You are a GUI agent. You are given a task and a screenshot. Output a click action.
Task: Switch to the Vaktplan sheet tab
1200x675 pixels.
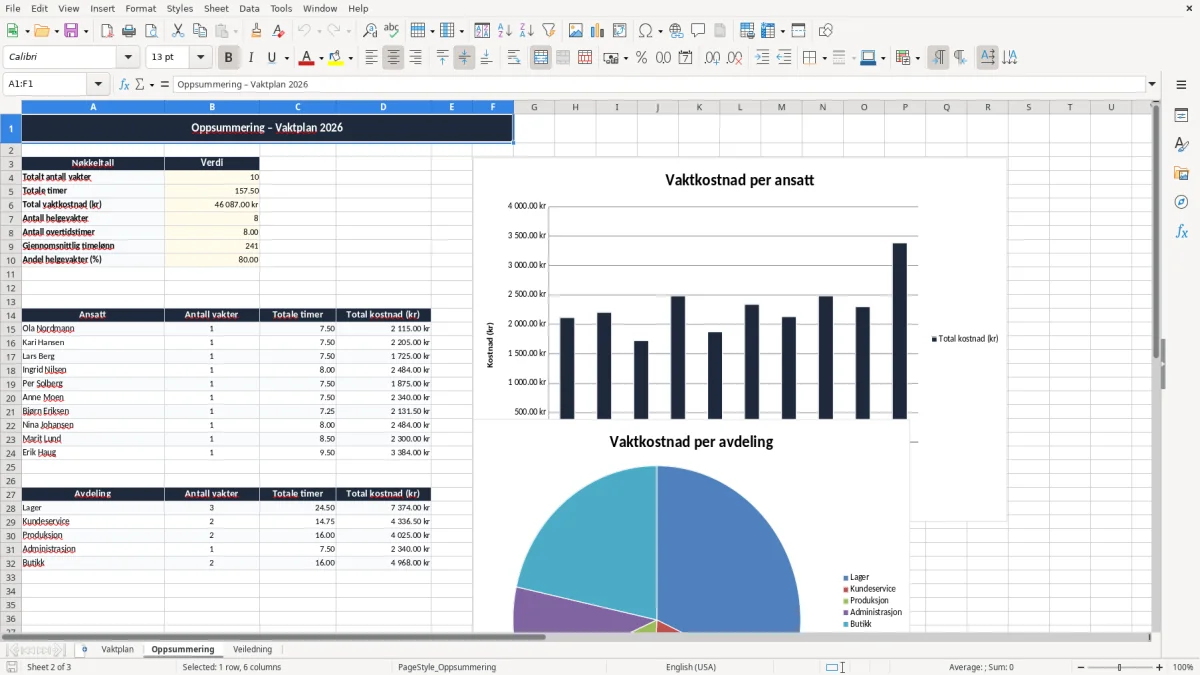[x=117, y=649]
